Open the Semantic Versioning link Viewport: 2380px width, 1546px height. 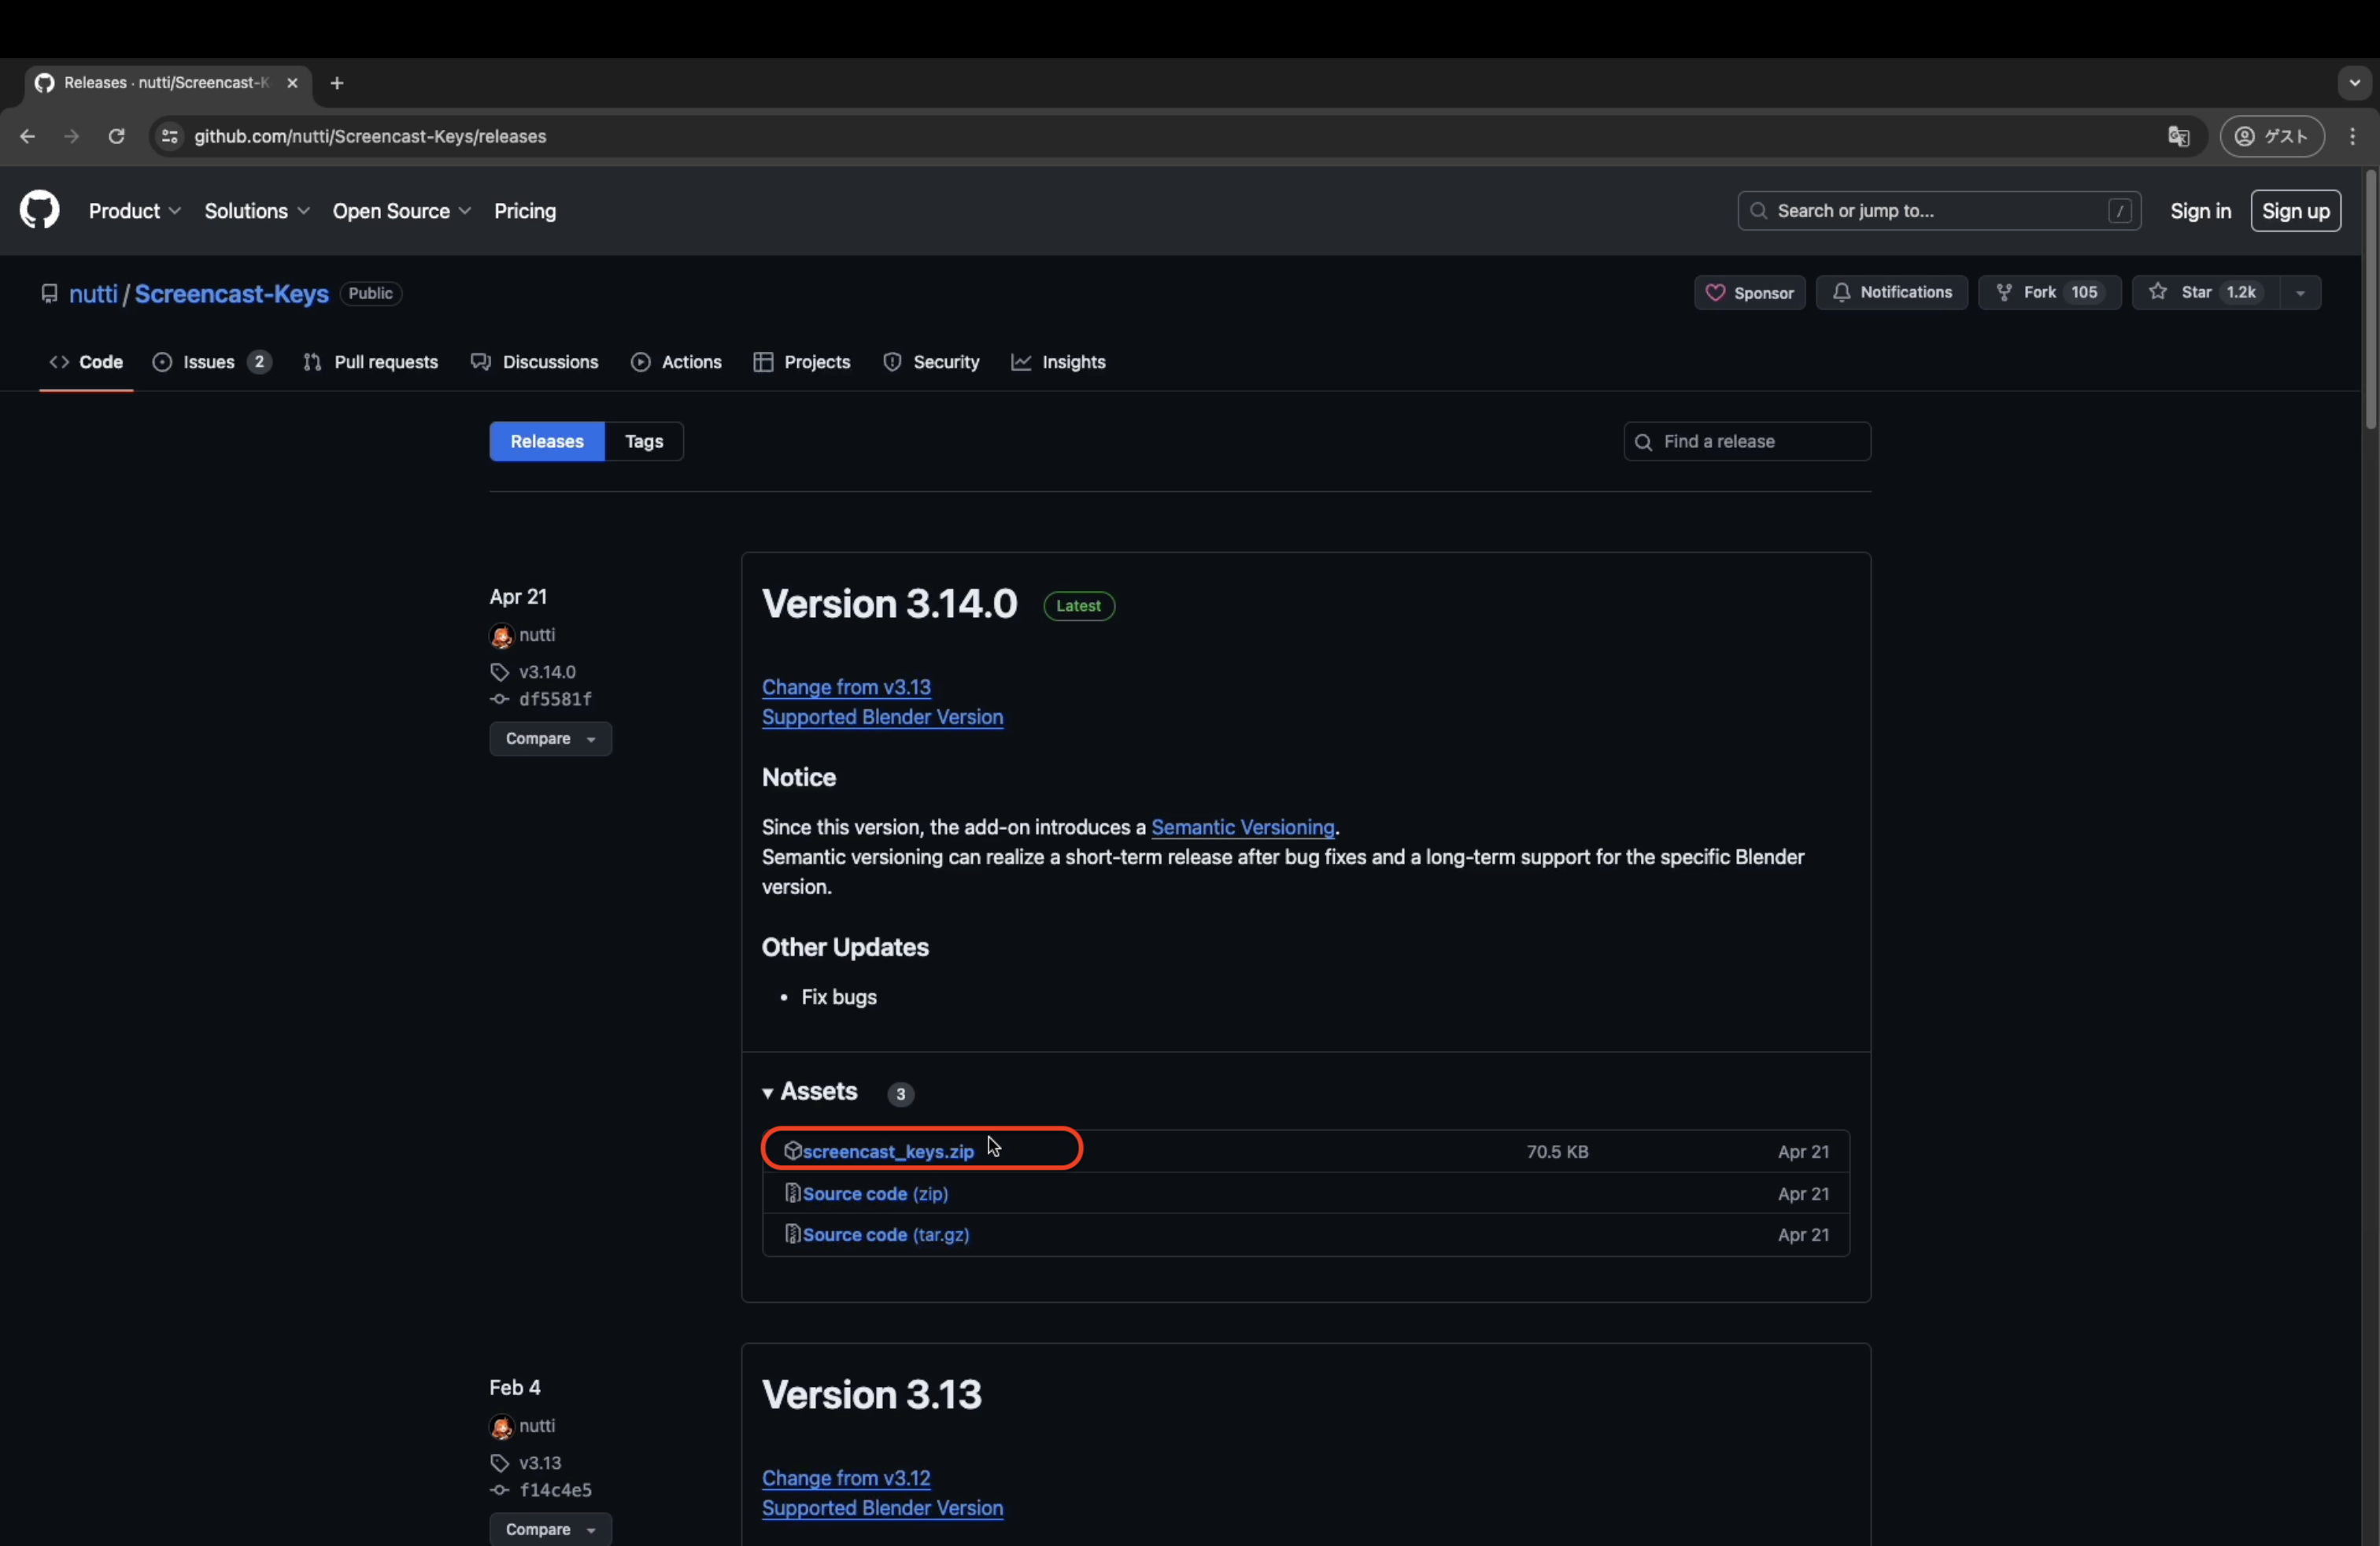1242,827
